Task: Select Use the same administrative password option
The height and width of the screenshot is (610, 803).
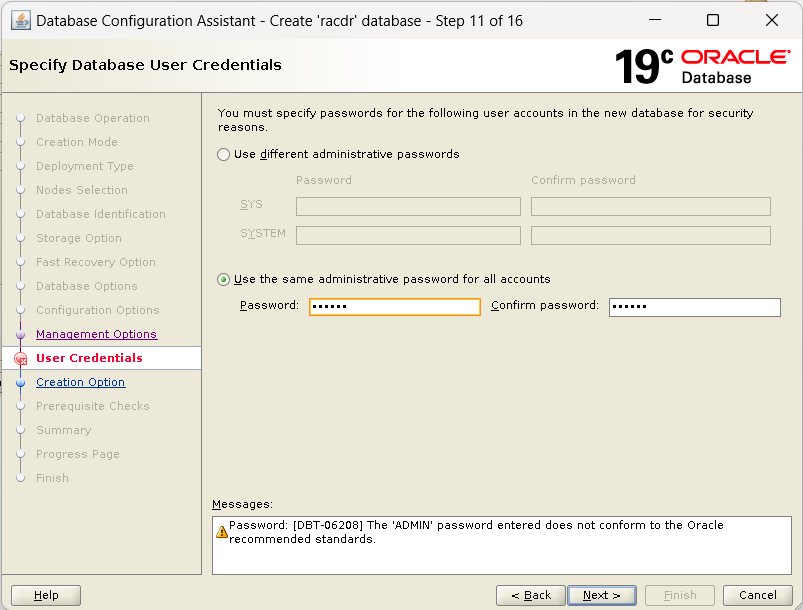Action: tap(223, 279)
